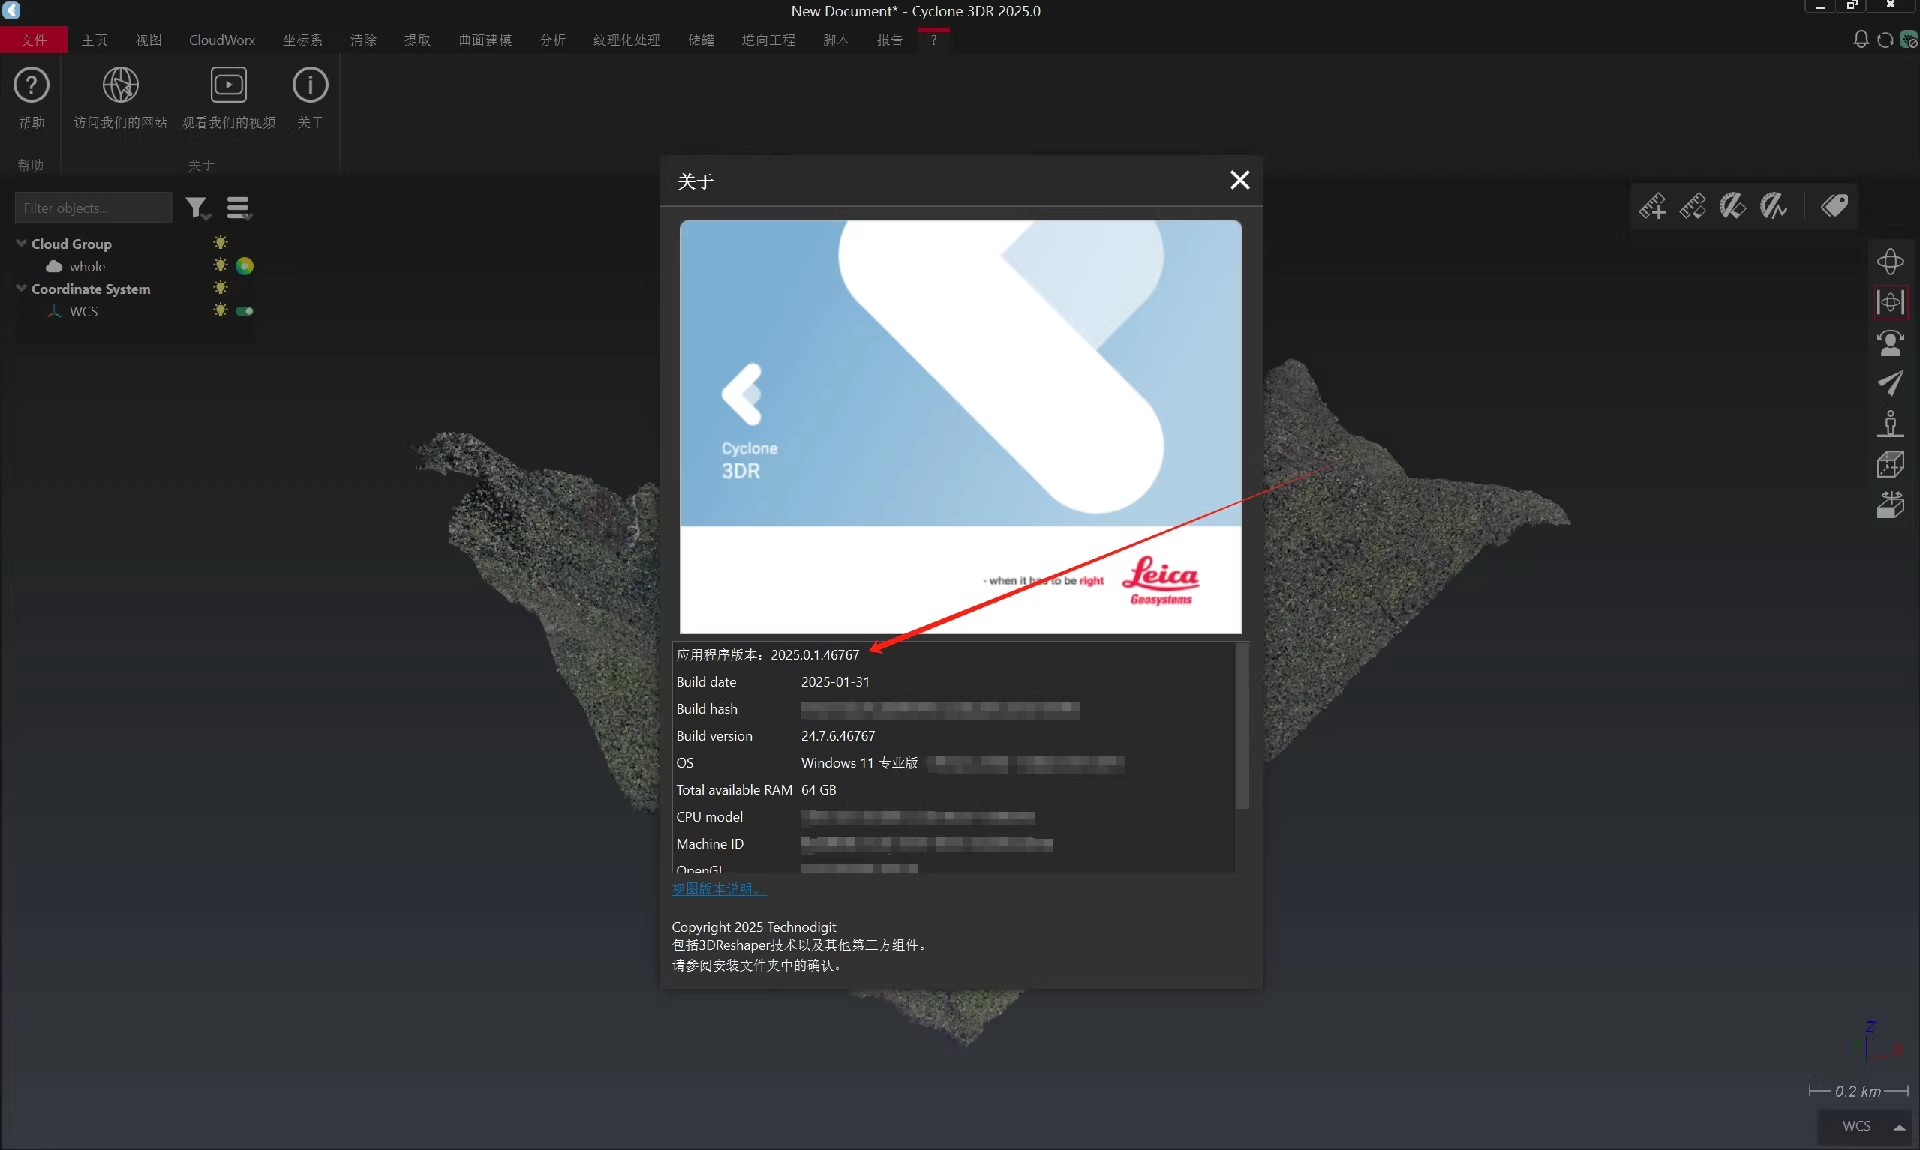Screen dimensions: 1920x1150
Task: Open the 清除 ribbon tab
Action: tap(363, 40)
